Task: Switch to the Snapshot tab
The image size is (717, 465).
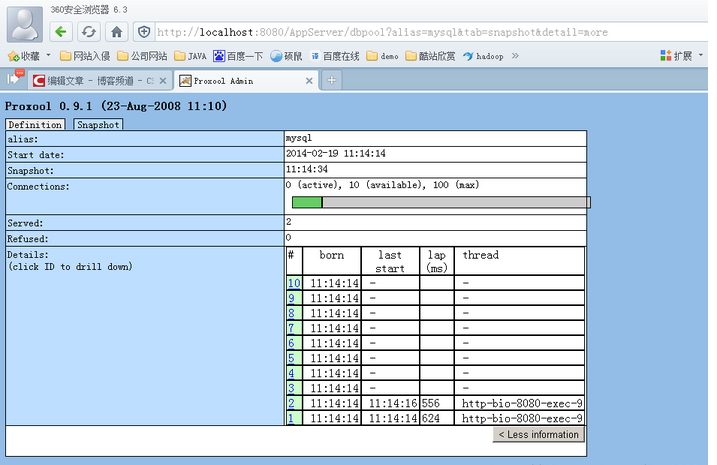Action: point(98,125)
